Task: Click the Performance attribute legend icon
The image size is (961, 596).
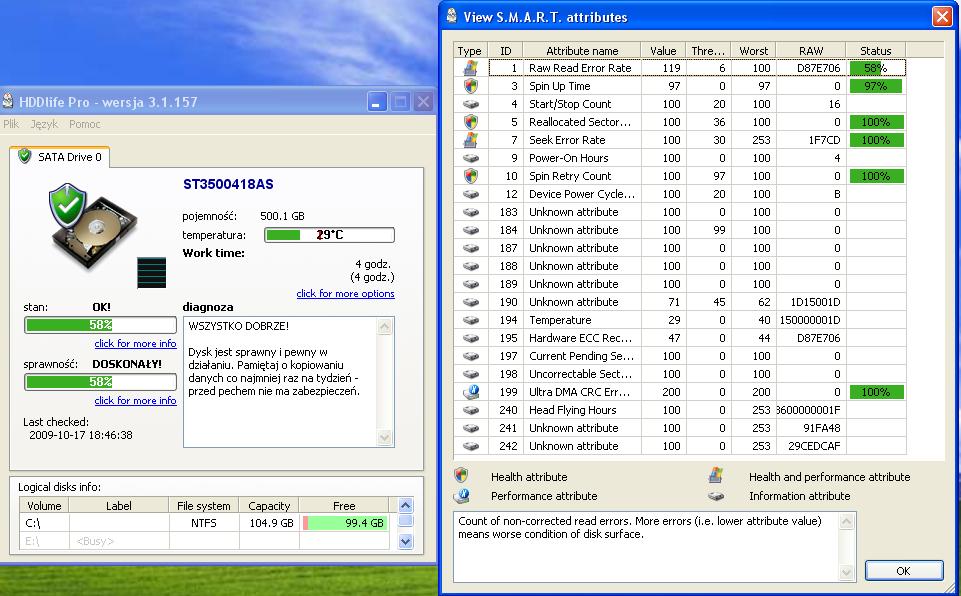Action: tap(462, 495)
